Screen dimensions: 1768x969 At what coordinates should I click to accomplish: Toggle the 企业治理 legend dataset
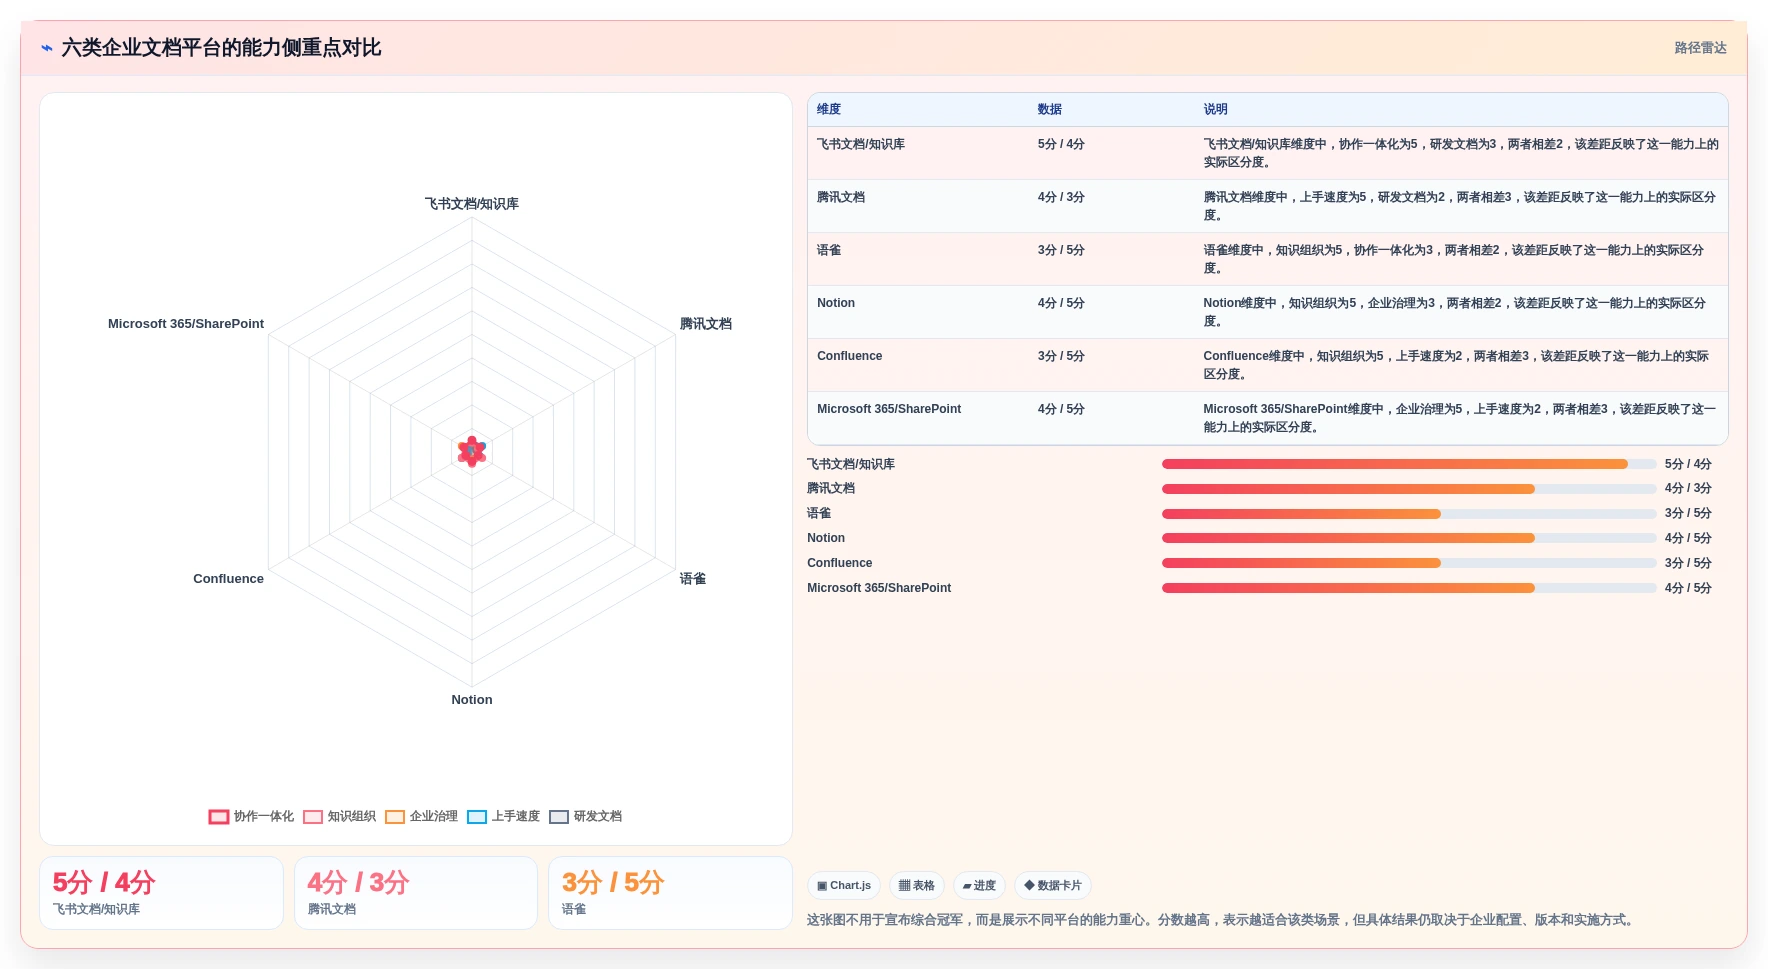coord(421,816)
